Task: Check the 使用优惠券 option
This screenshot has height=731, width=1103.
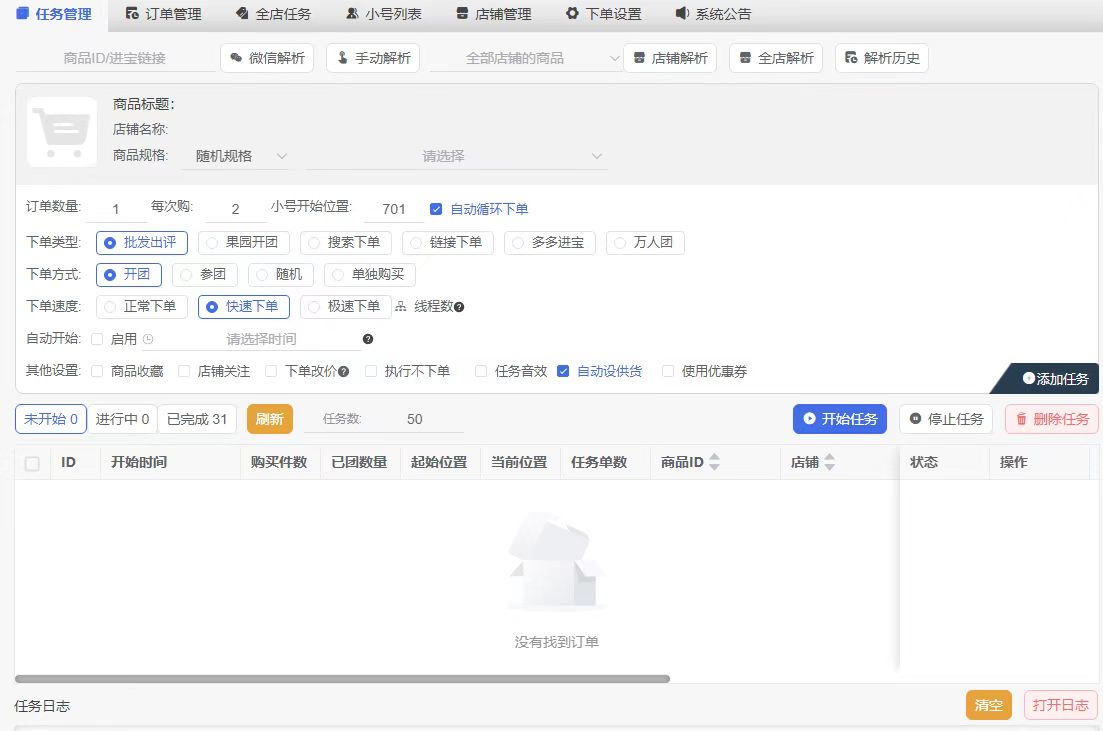Action: pyautogui.click(x=668, y=371)
